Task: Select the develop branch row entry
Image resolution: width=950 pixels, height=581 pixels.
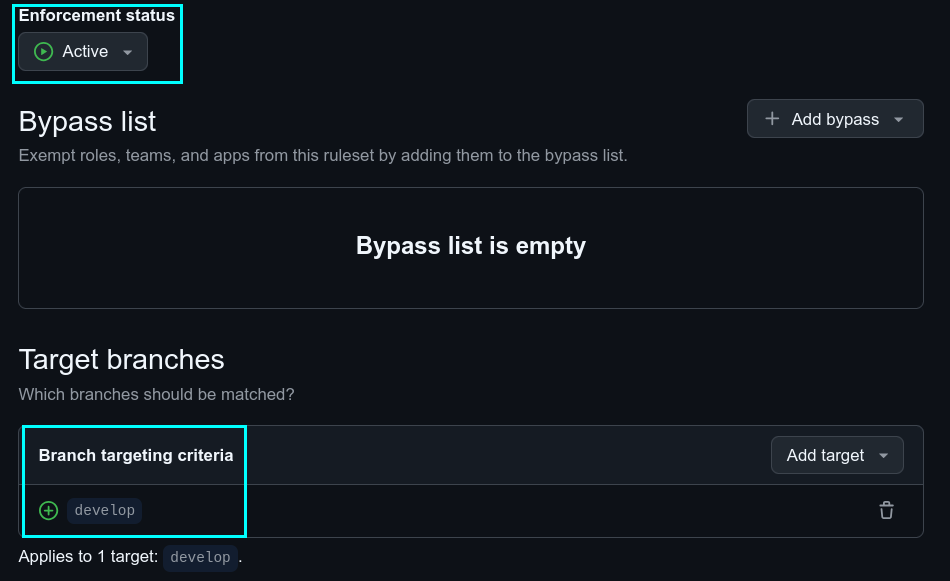Action: pyautogui.click(x=104, y=510)
